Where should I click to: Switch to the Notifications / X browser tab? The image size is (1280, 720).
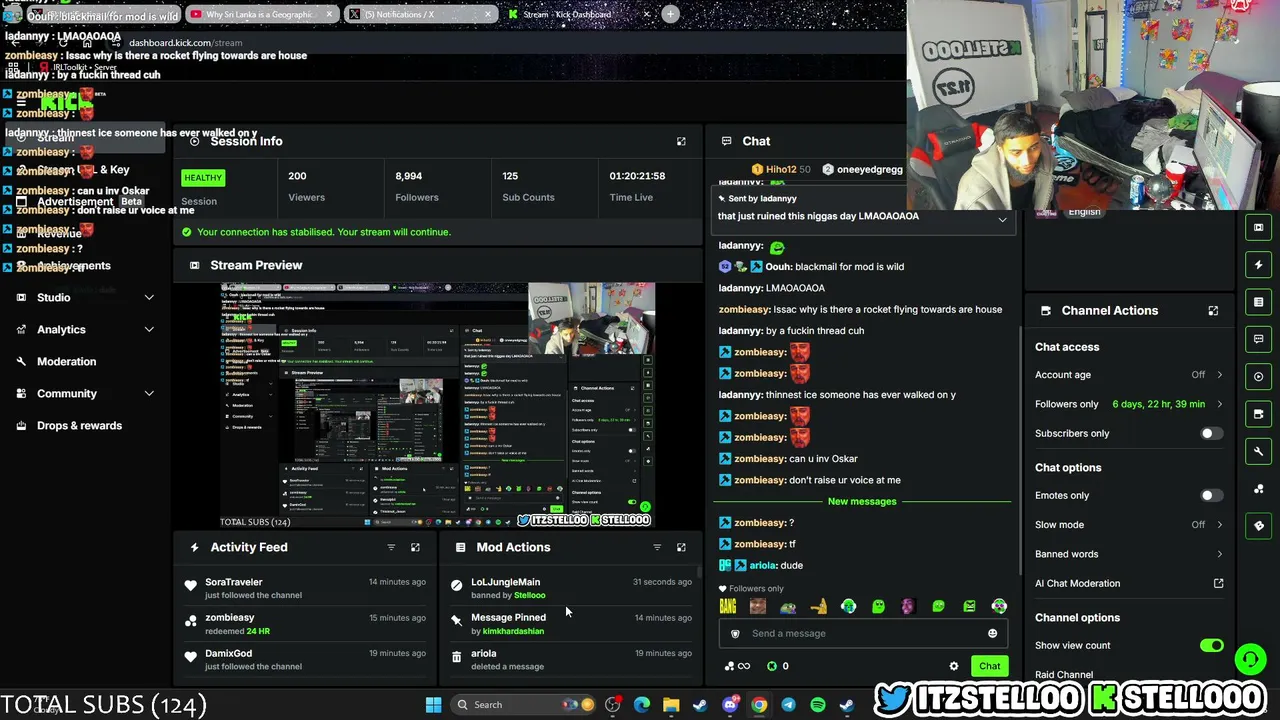pos(419,14)
